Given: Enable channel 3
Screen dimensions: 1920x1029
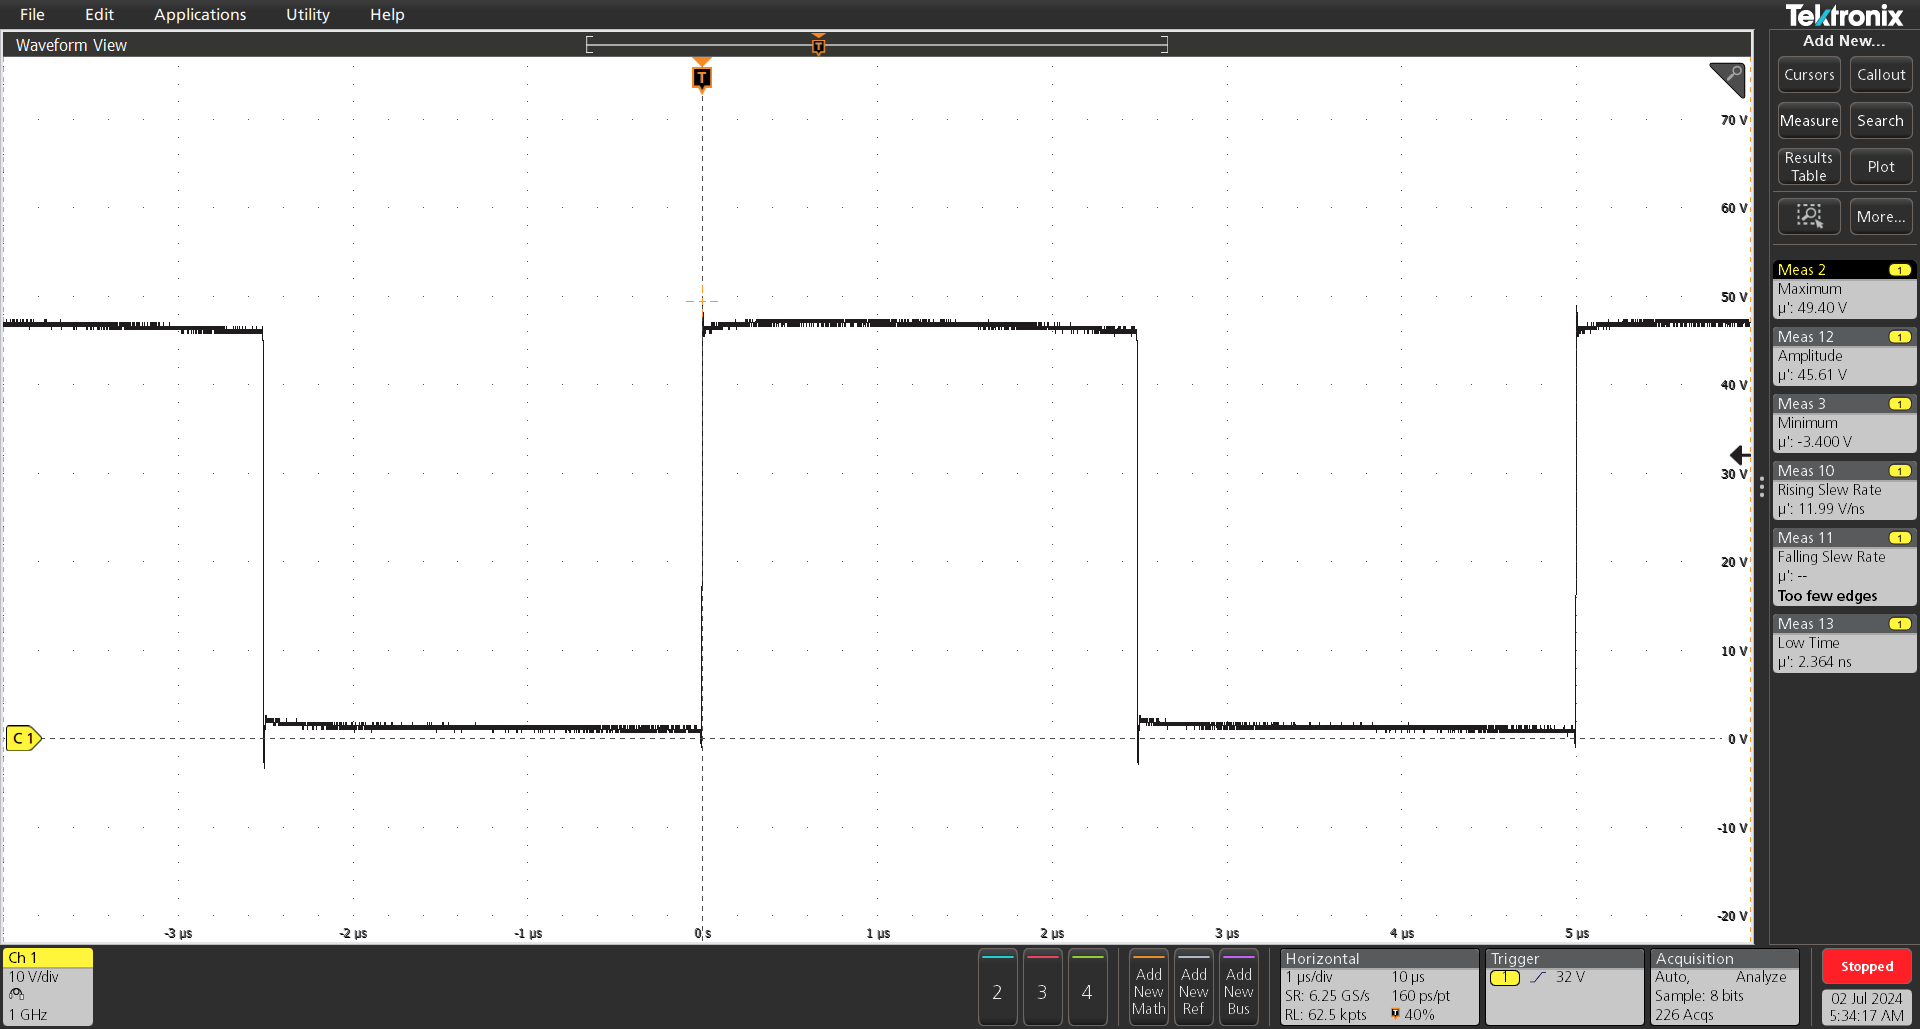Looking at the screenshot, I should click(1042, 988).
